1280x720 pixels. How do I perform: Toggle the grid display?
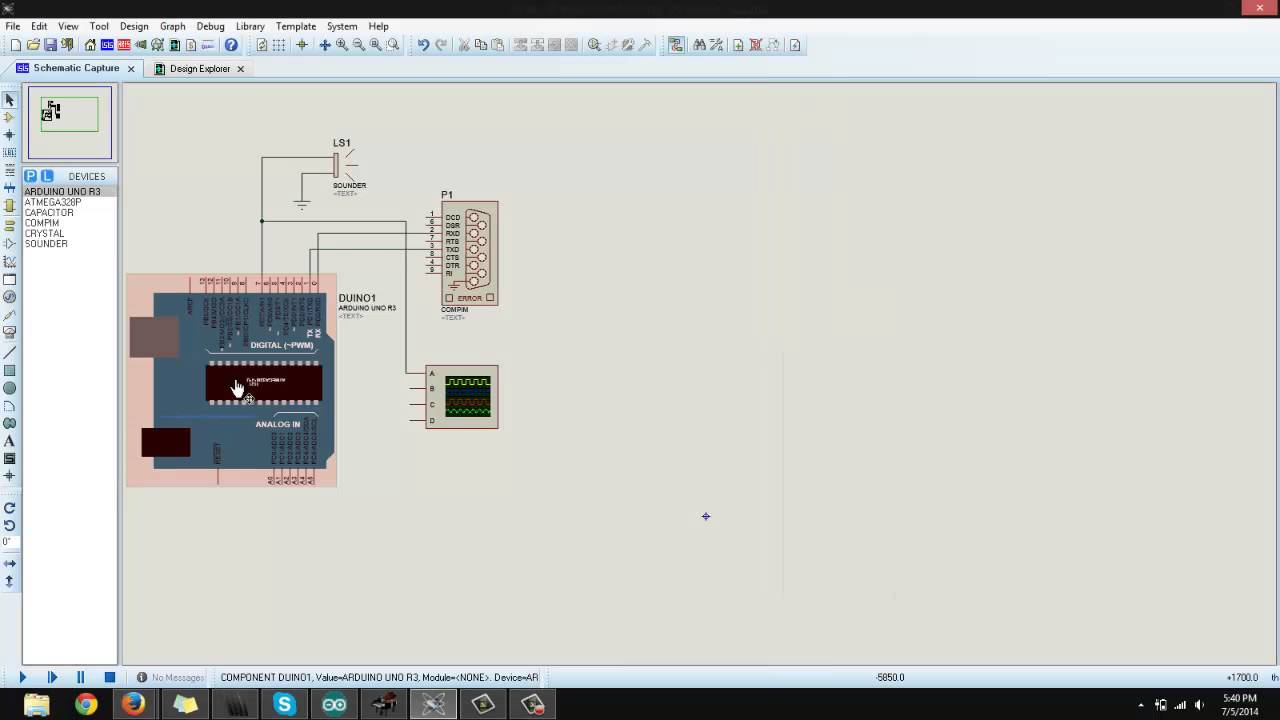click(x=278, y=45)
